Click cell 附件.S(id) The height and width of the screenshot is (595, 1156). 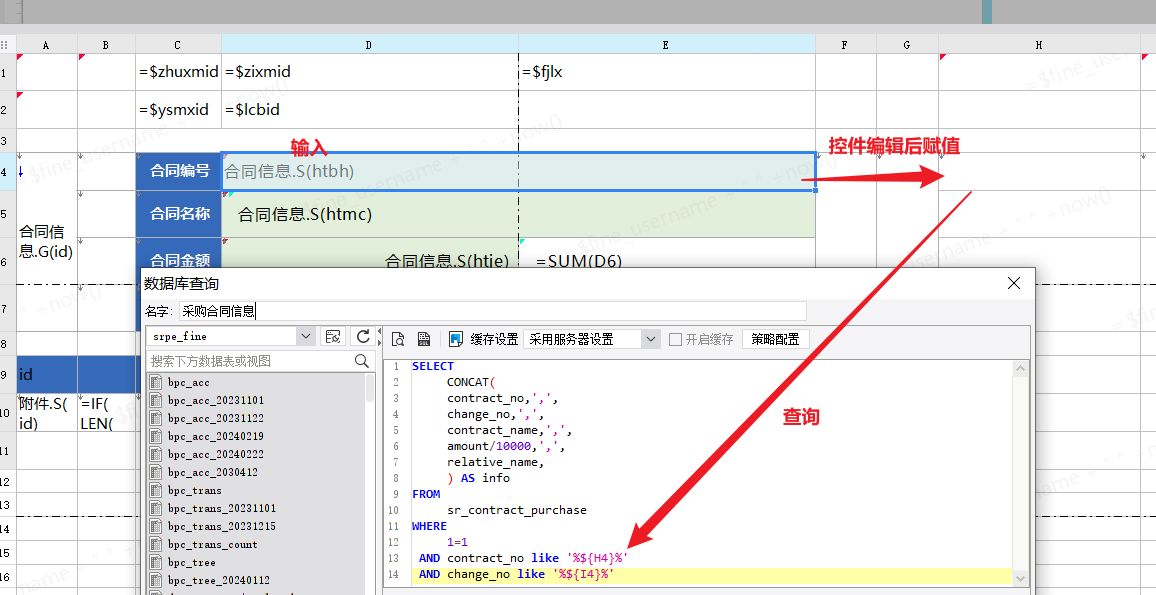click(x=46, y=413)
